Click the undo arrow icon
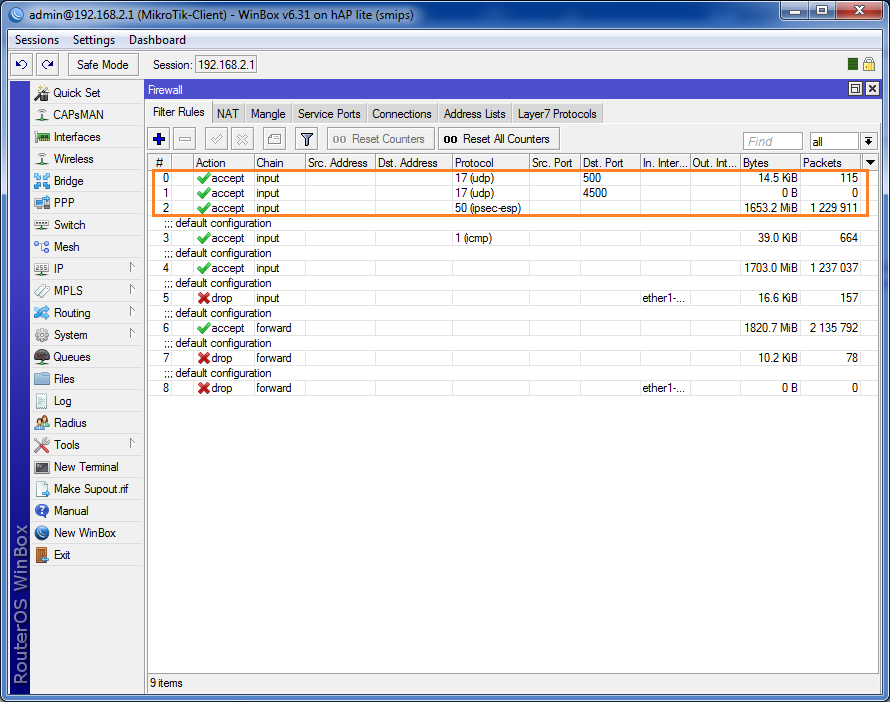Viewport: 890px width, 702px height. point(22,65)
